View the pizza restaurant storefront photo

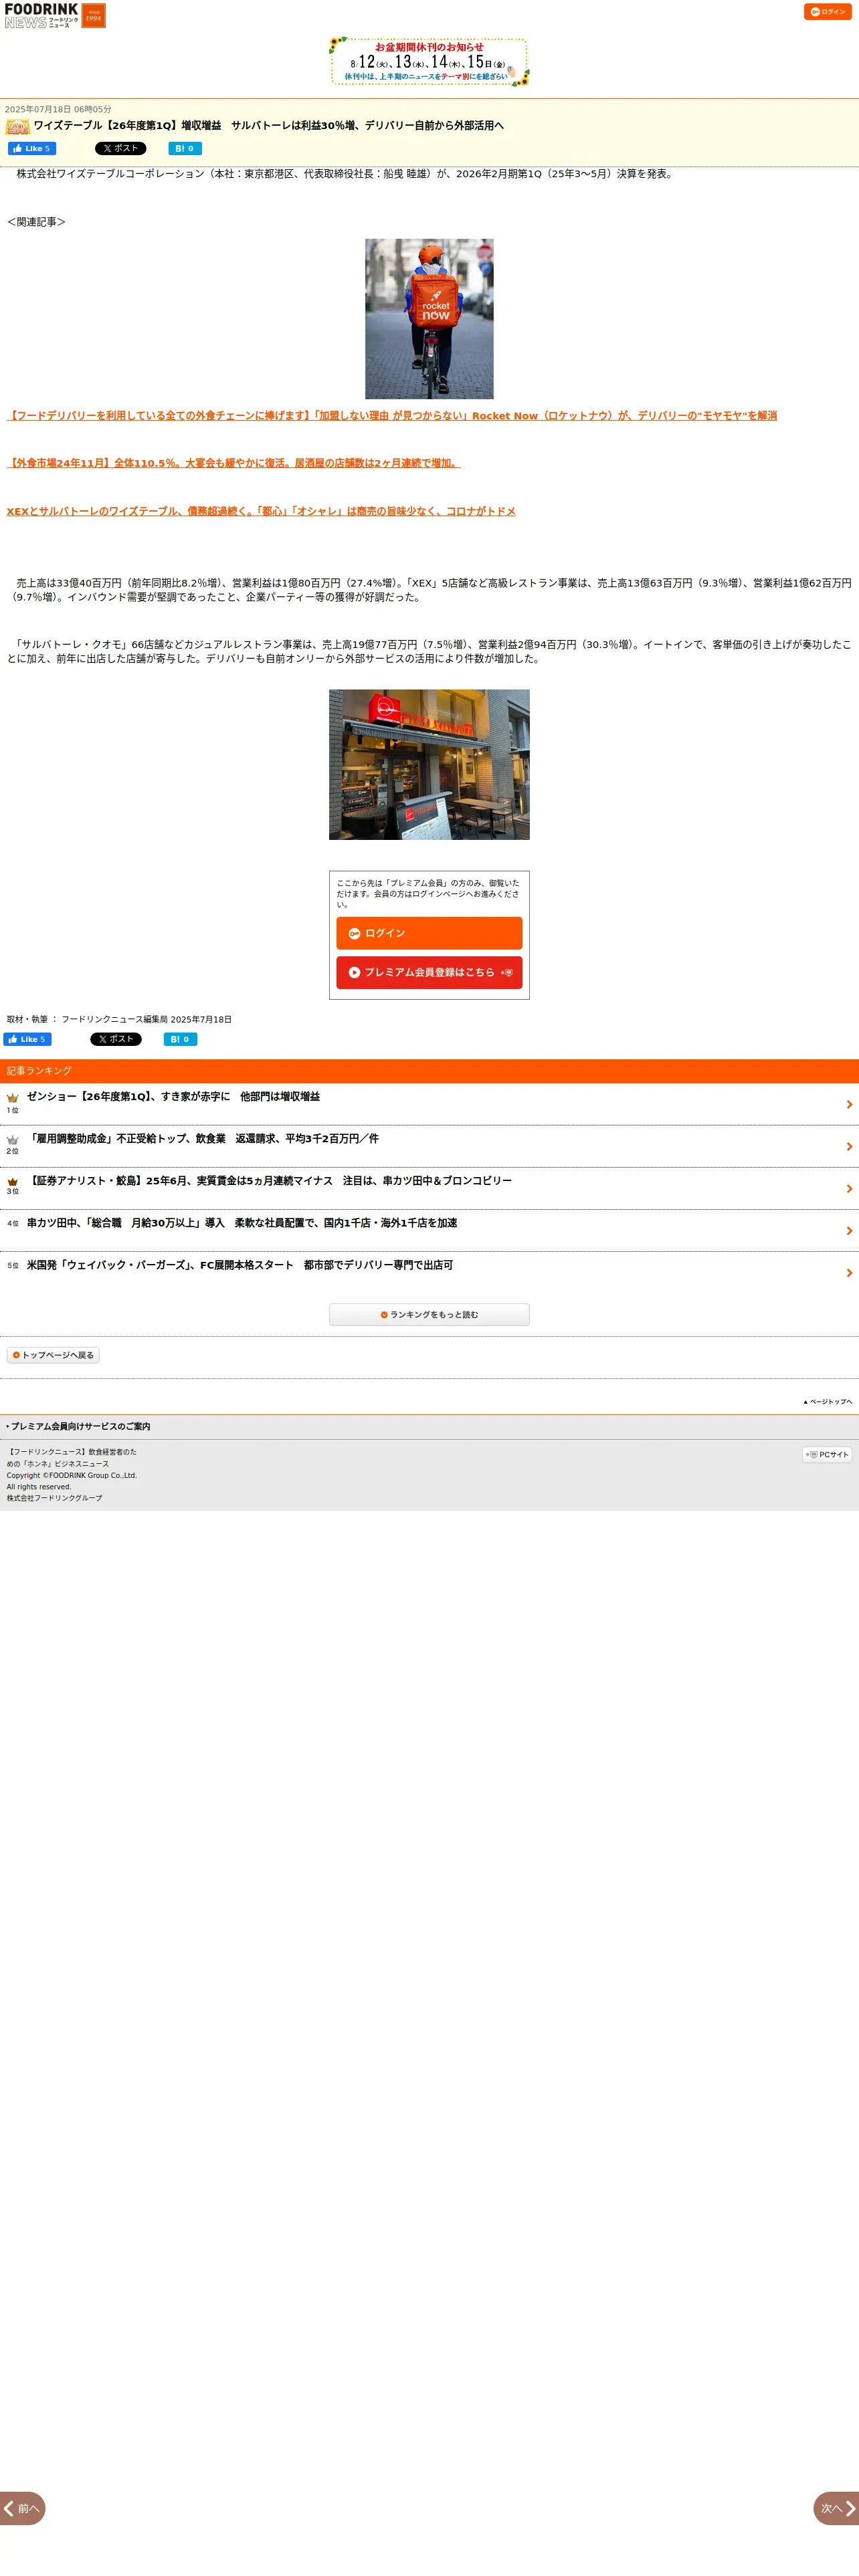(429, 765)
